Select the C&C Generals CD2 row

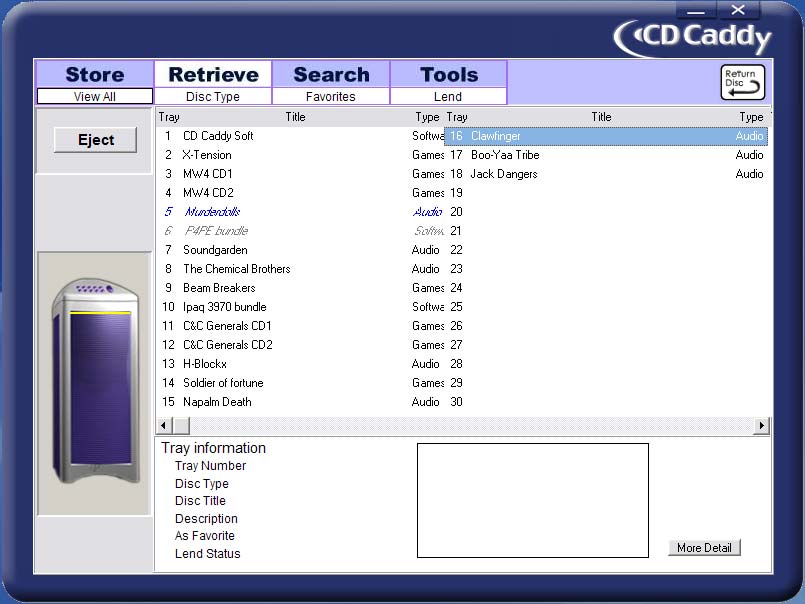[300, 345]
